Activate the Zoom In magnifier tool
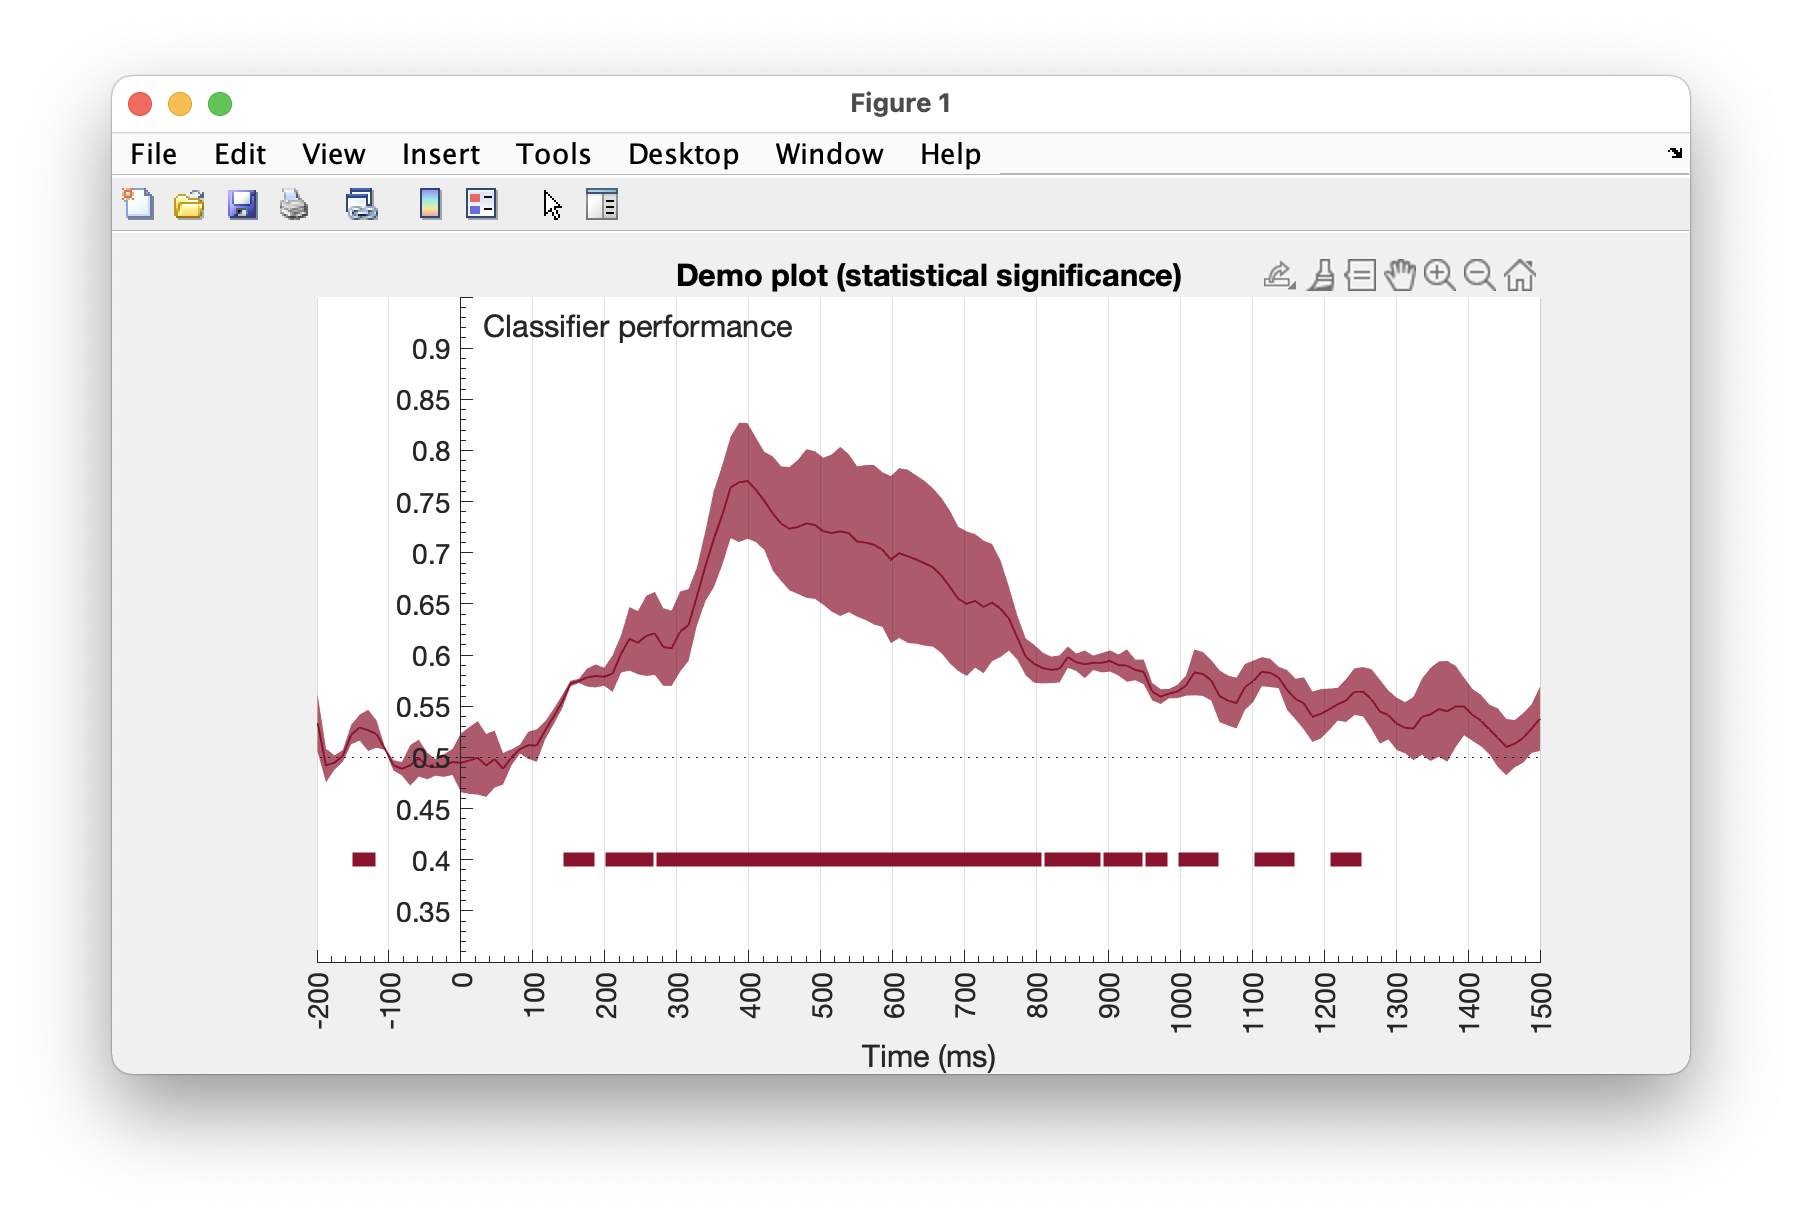Image resolution: width=1802 pixels, height=1222 pixels. pos(1440,275)
